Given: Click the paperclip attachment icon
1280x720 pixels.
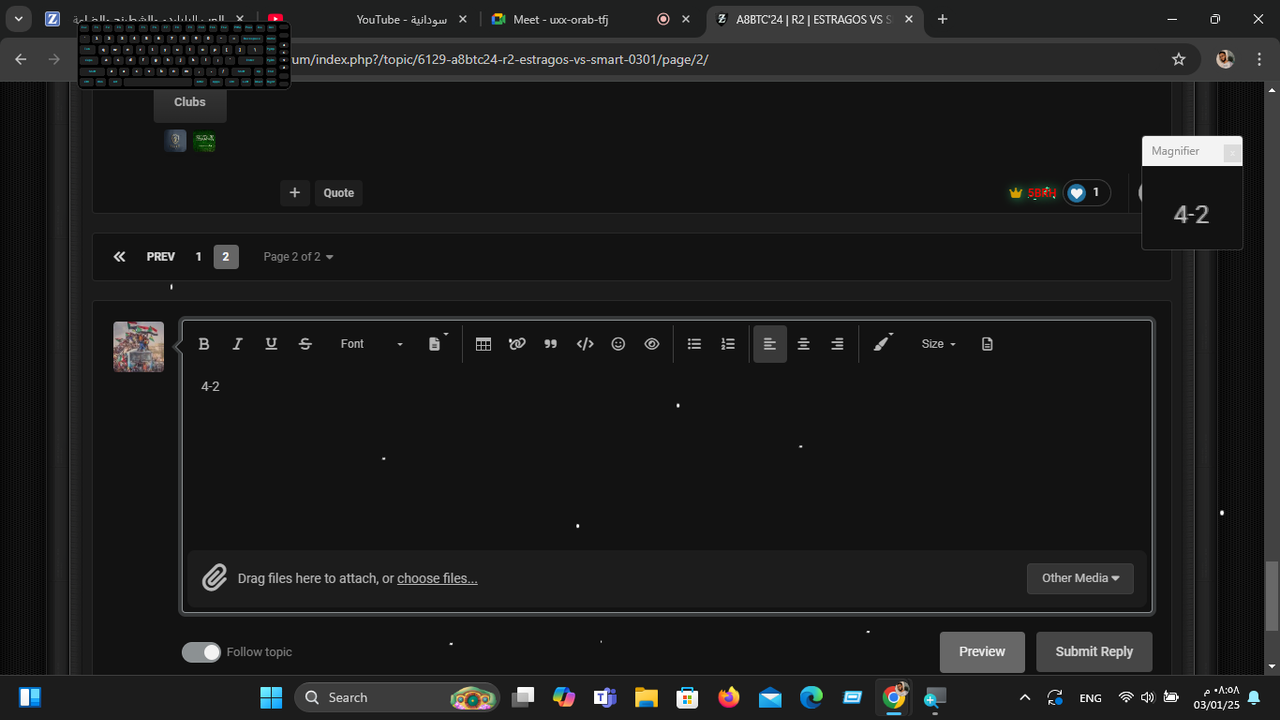Looking at the screenshot, I should click(214, 578).
